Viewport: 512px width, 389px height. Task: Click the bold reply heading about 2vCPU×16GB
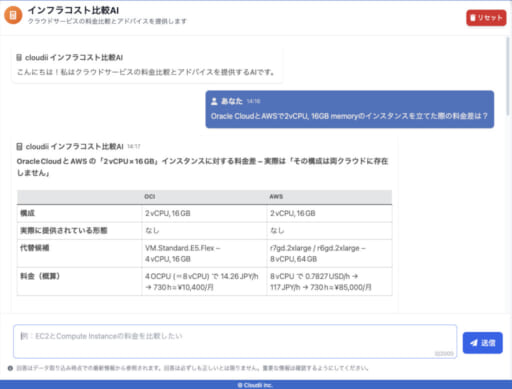pos(202,167)
